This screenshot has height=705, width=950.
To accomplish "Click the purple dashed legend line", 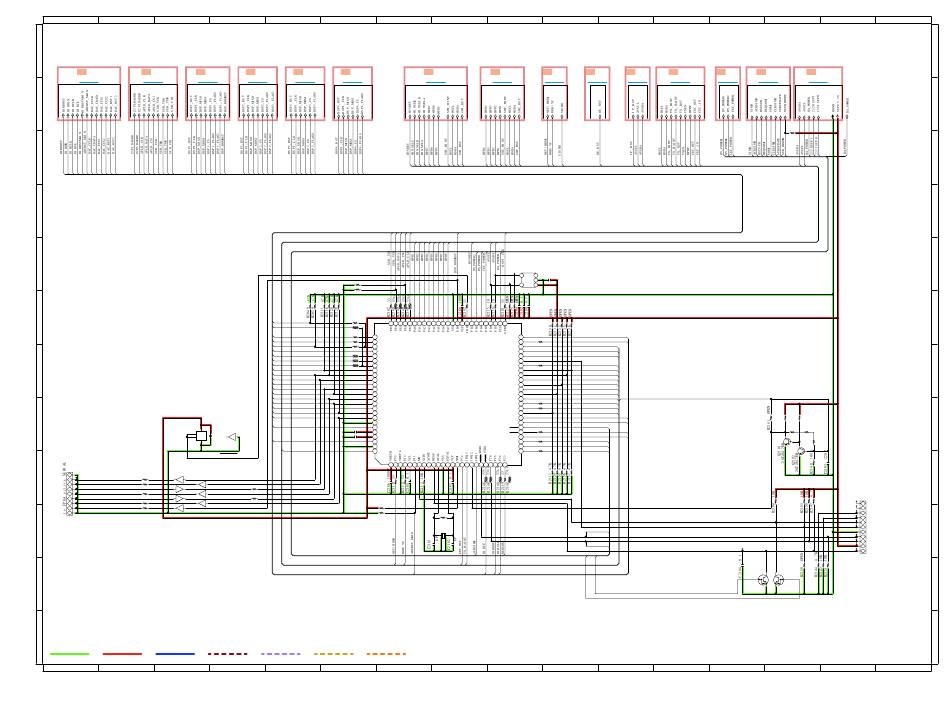I will click(281, 654).
